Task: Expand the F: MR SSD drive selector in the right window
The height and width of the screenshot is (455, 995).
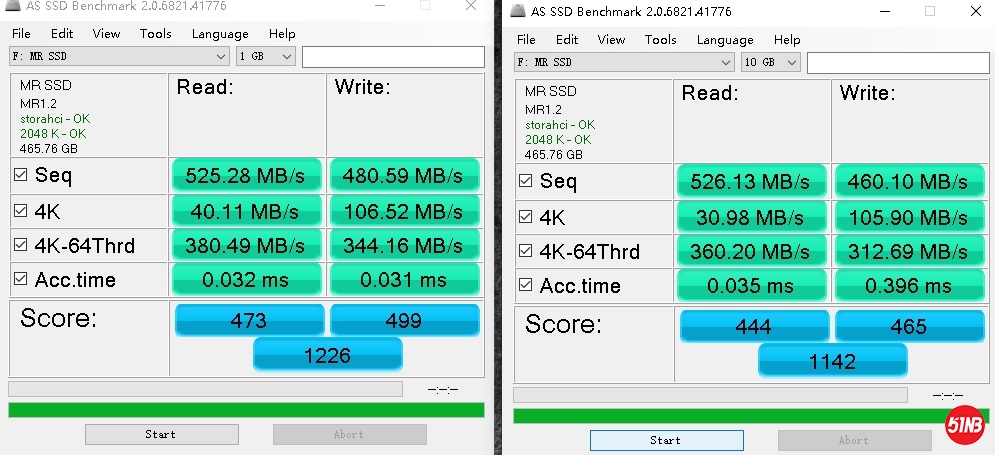Action: (625, 62)
